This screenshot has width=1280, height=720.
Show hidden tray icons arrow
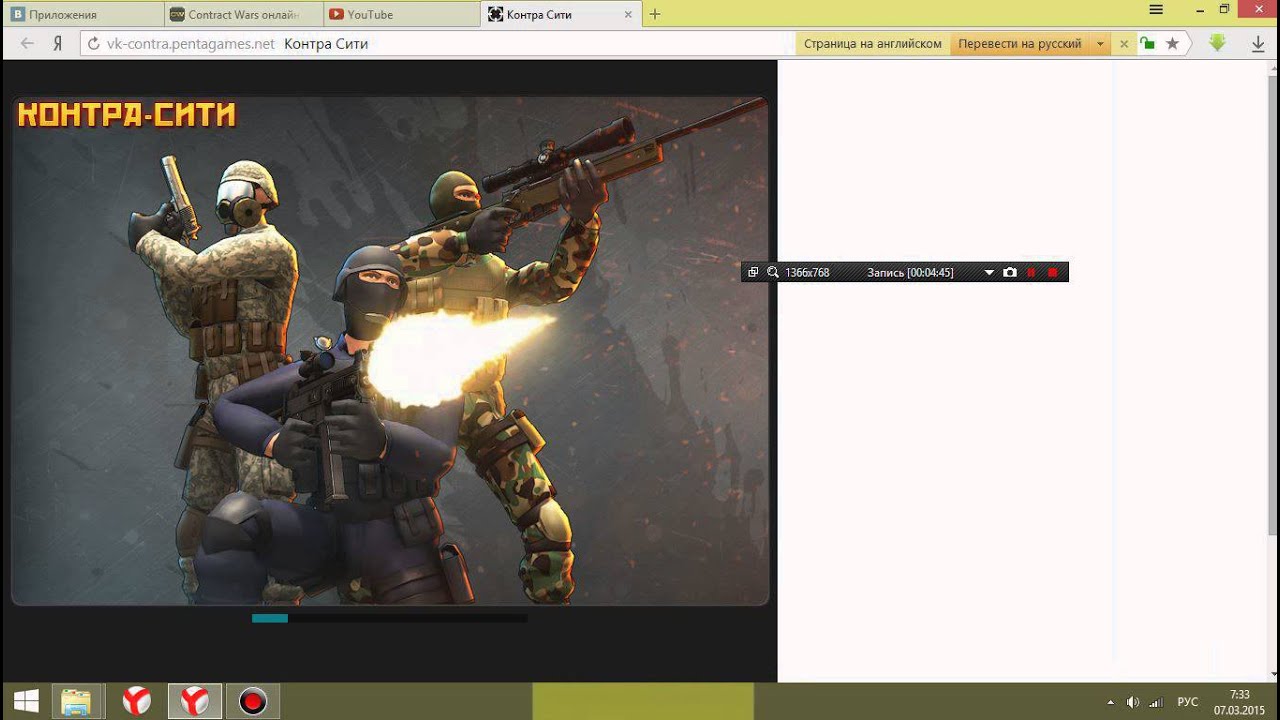(x=1110, y=702)
